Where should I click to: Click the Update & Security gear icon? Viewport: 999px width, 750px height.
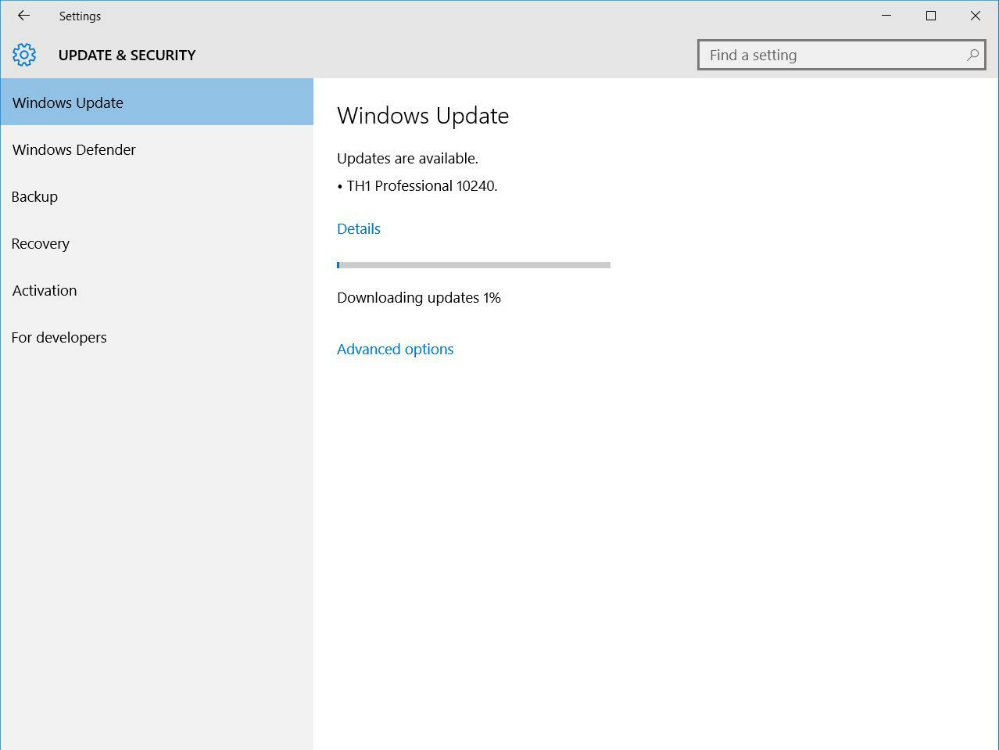(24, 55)
